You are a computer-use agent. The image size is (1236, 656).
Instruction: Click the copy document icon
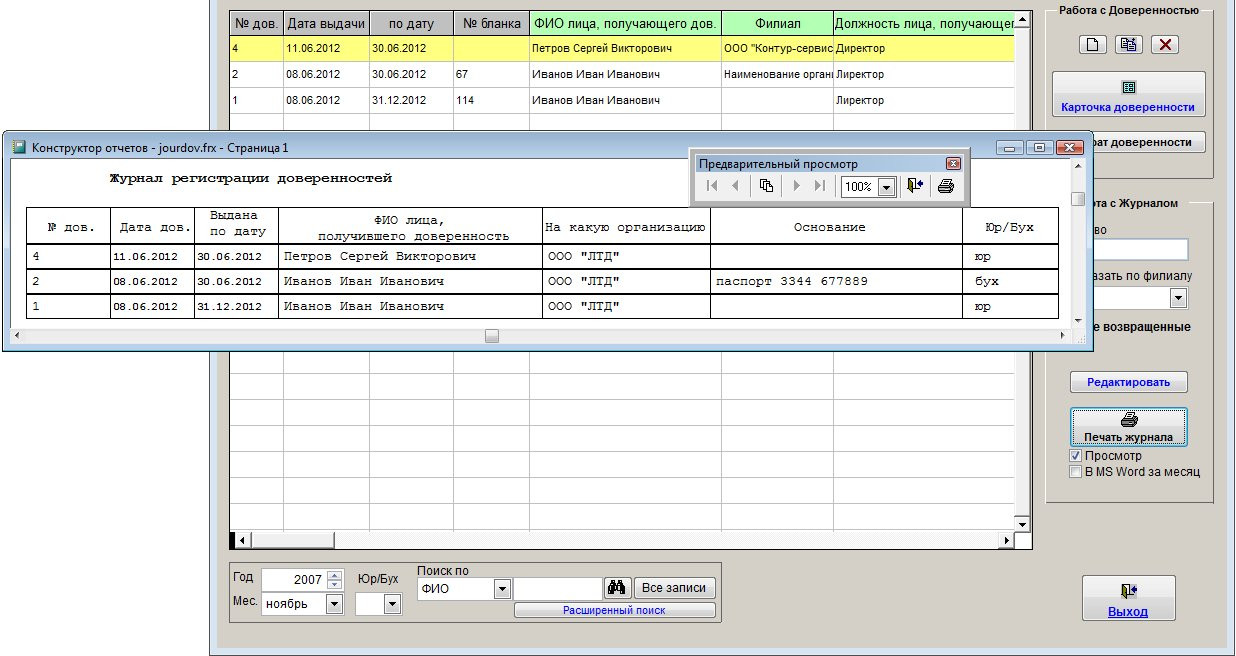point(1129,44)
